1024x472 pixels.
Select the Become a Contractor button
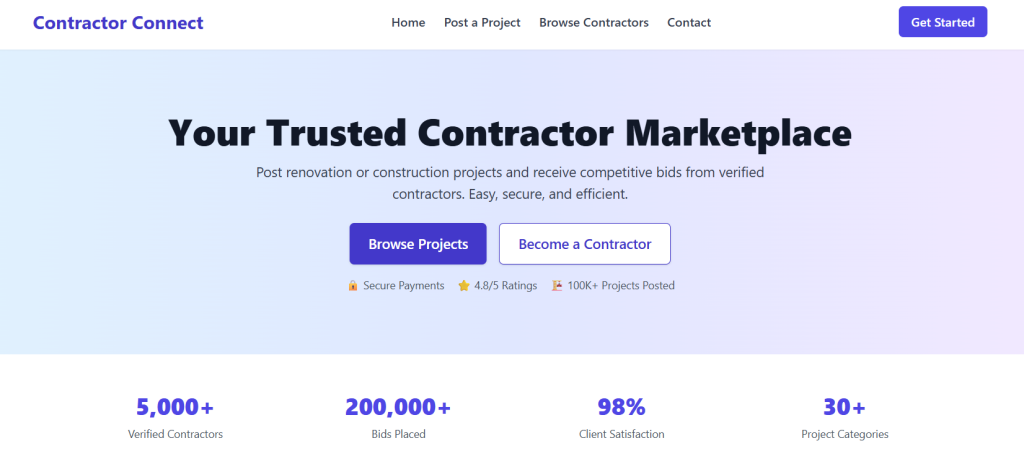point(584,244)
